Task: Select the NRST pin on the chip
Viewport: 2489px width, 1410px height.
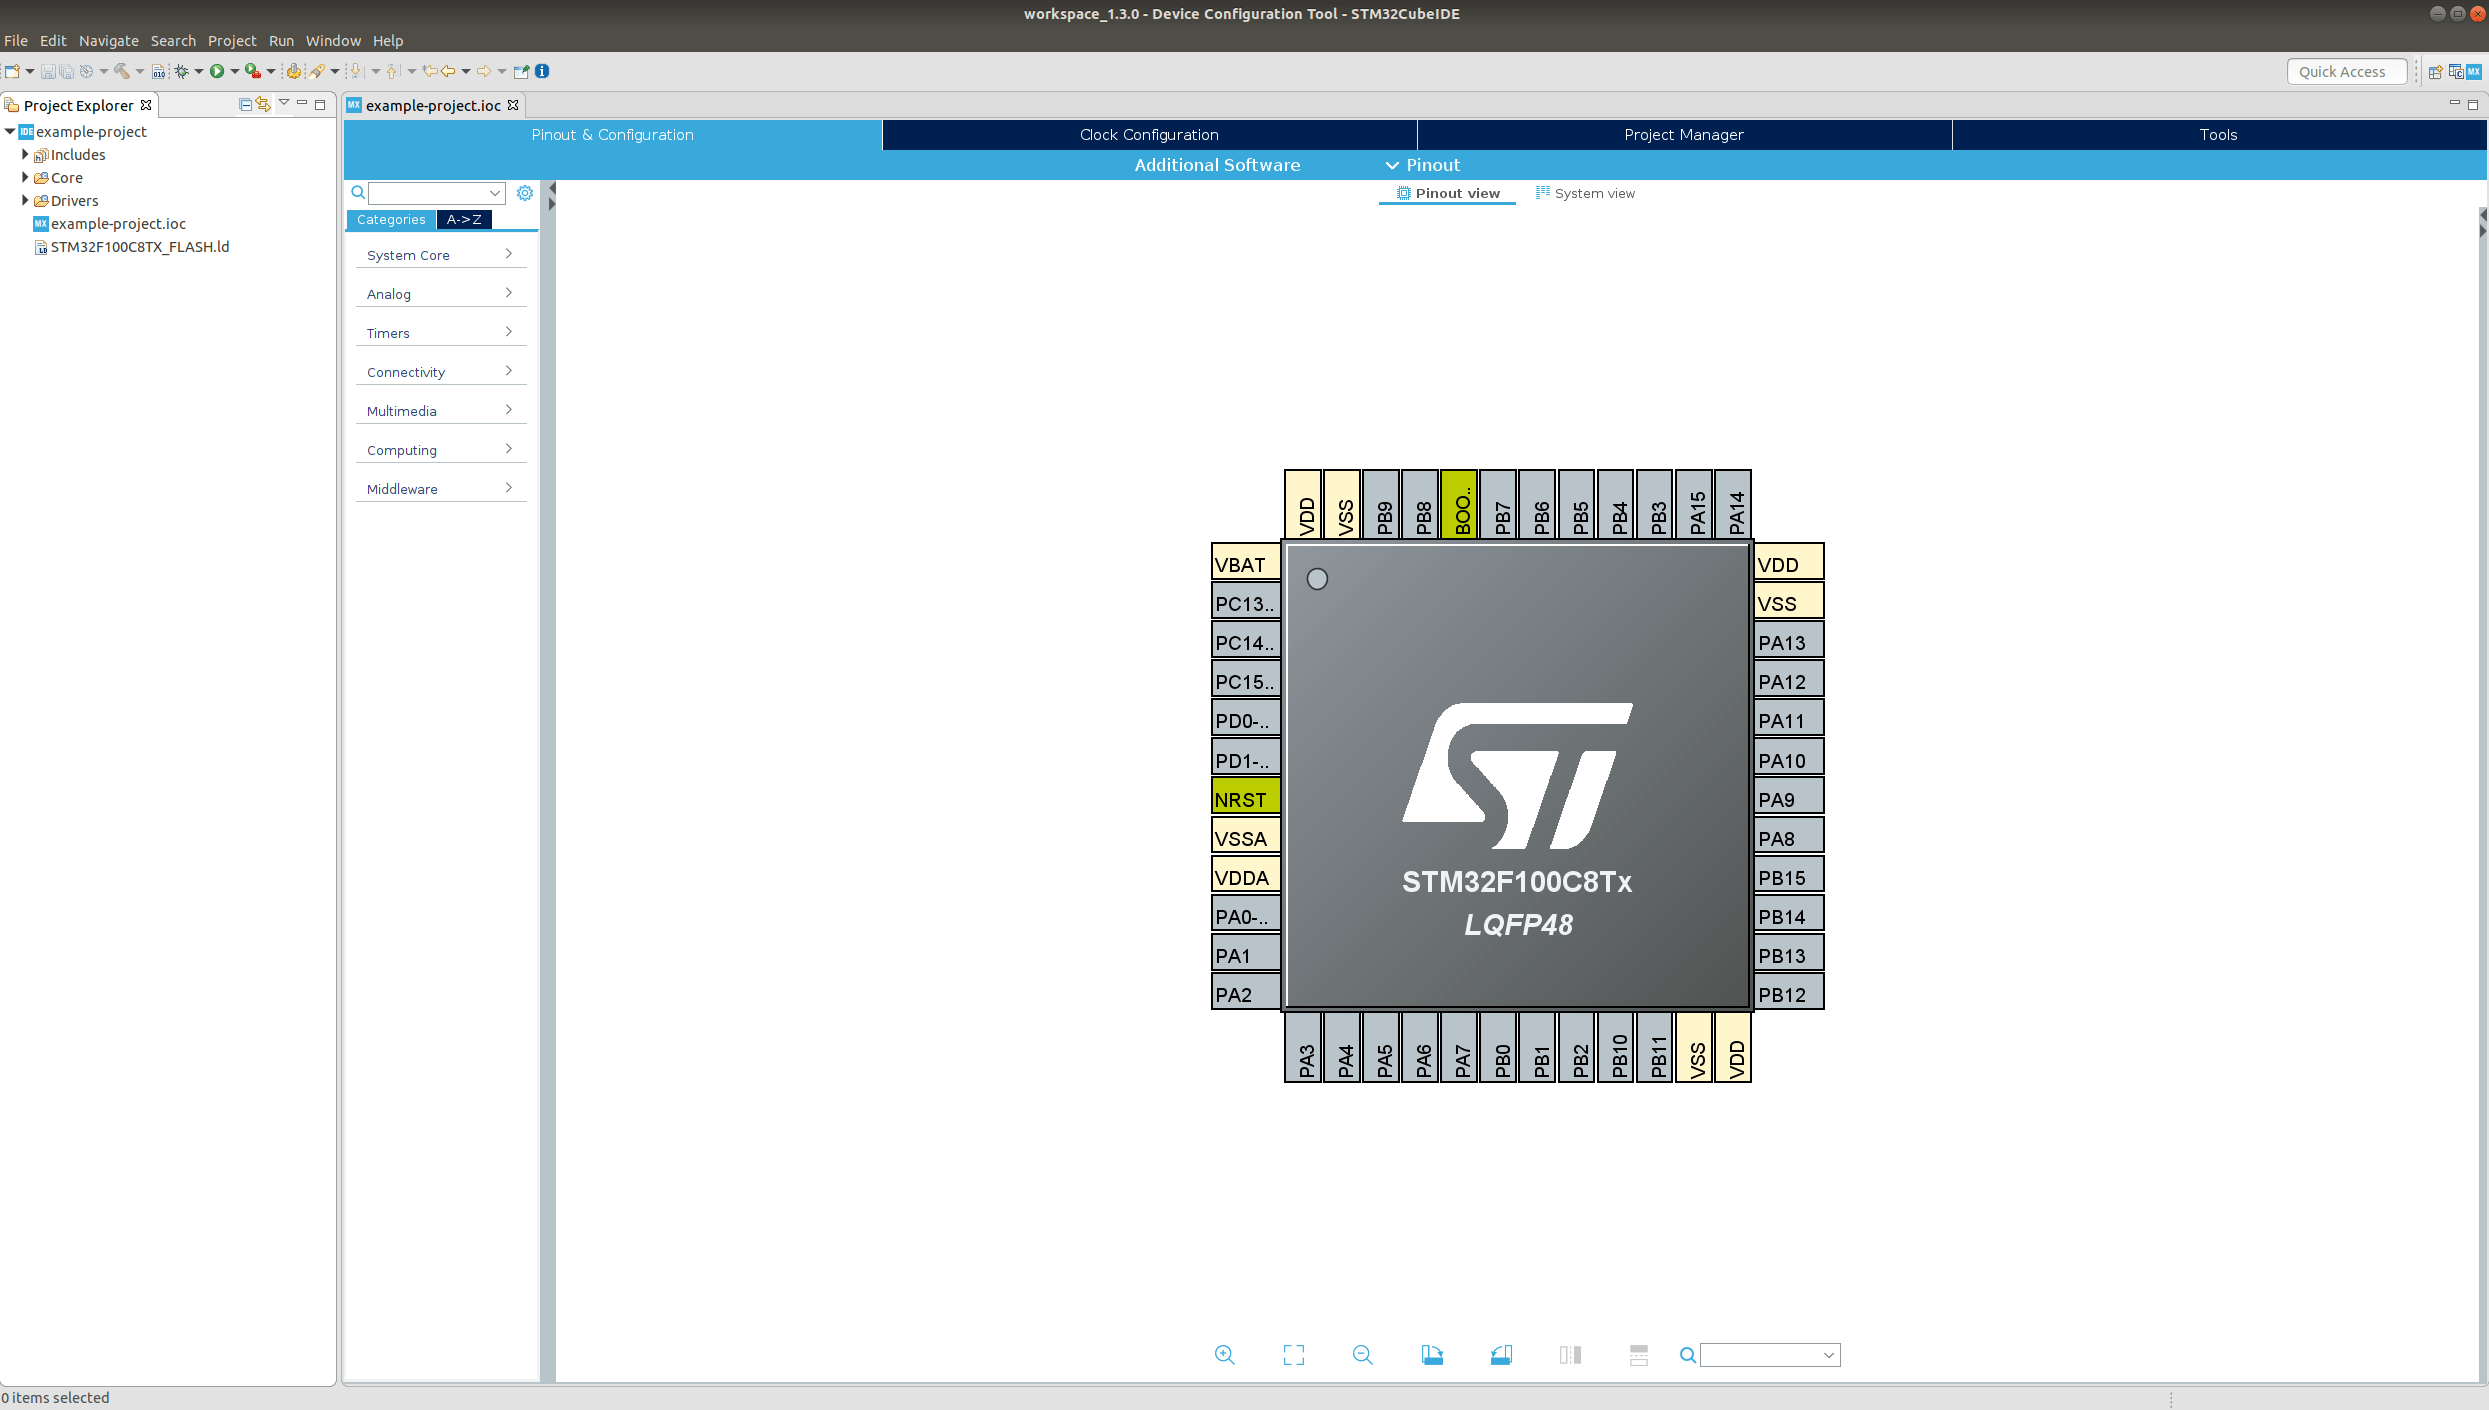Action: pyautogui.click(x=1243, y=797)
